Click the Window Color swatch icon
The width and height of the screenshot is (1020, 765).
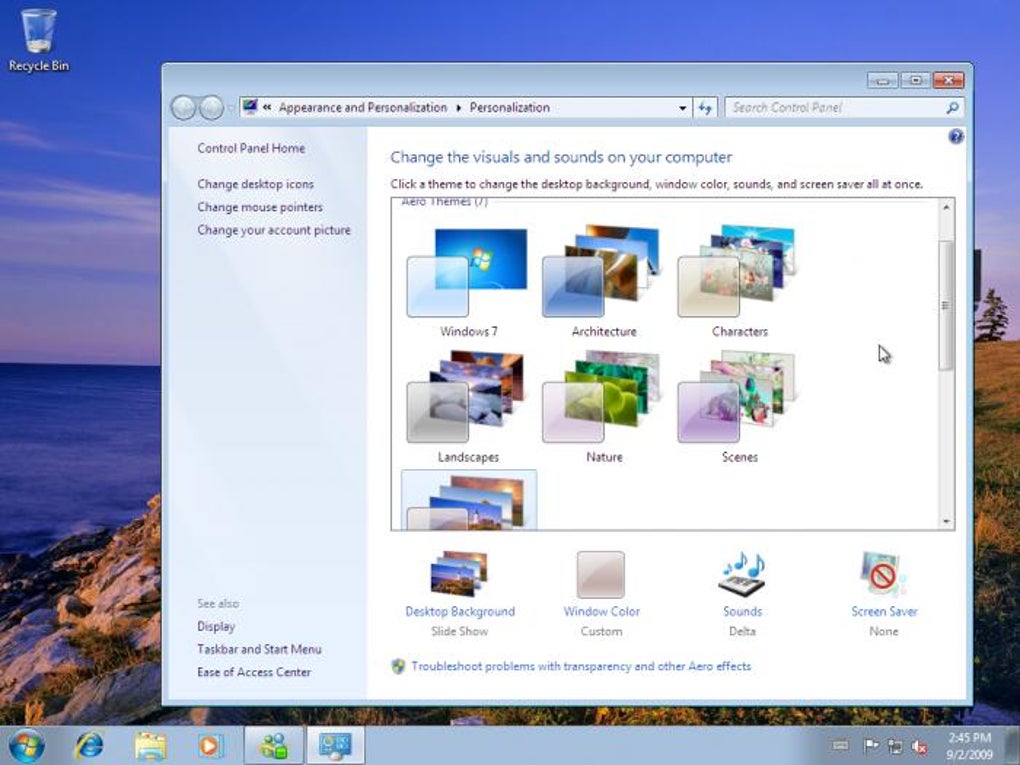(x=600, y=574)
